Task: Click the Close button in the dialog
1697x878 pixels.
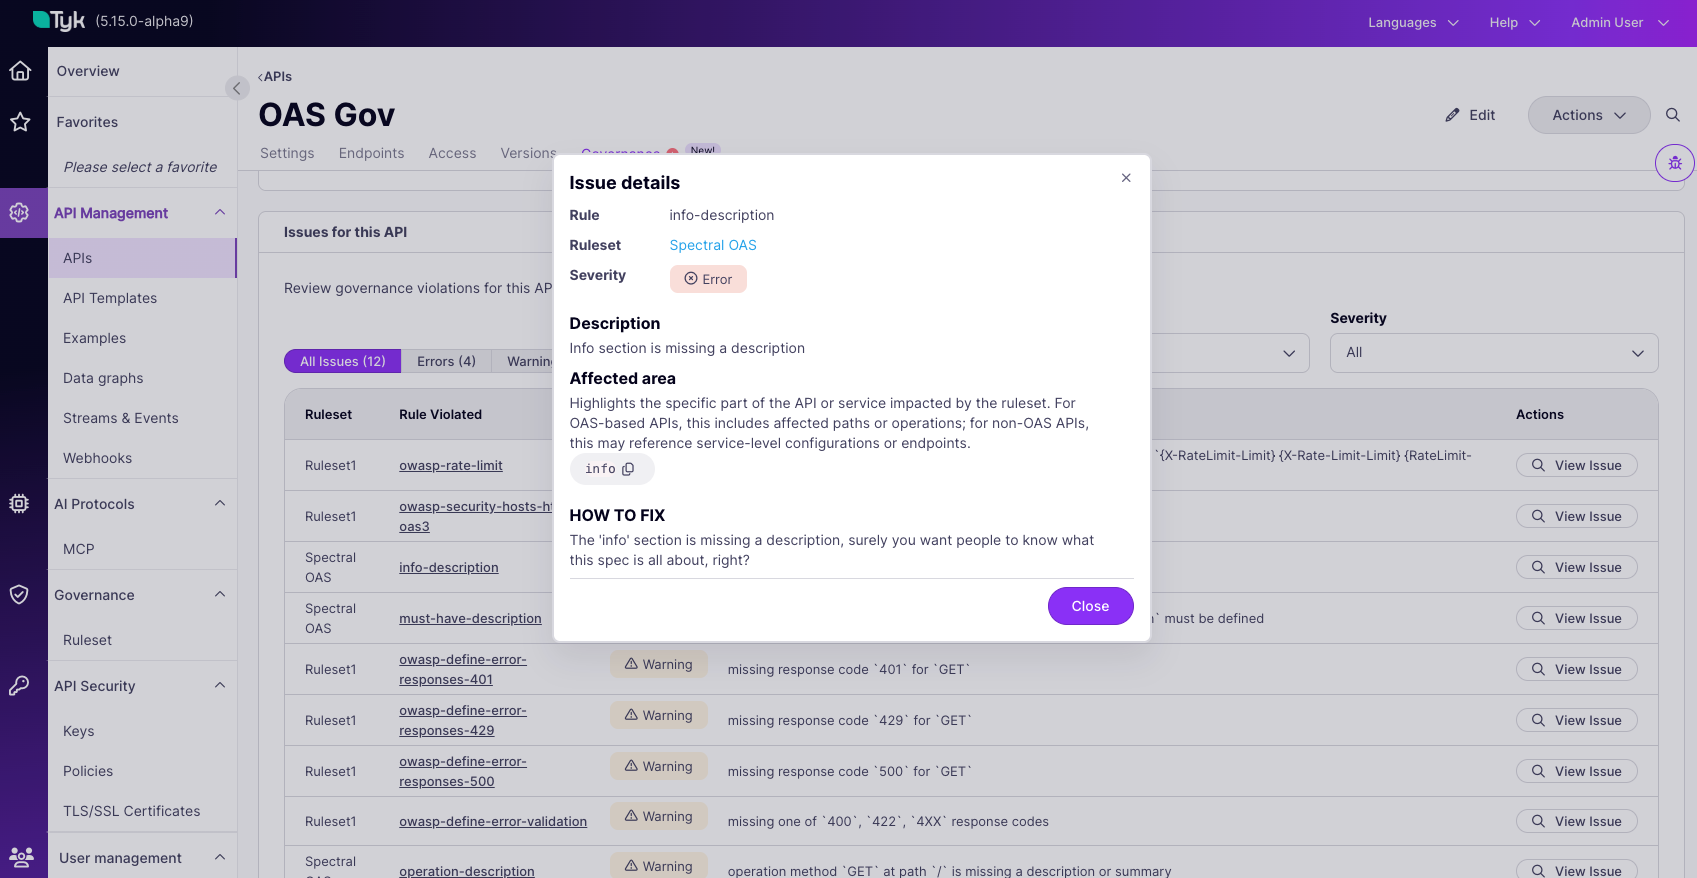Action: 1090,606
